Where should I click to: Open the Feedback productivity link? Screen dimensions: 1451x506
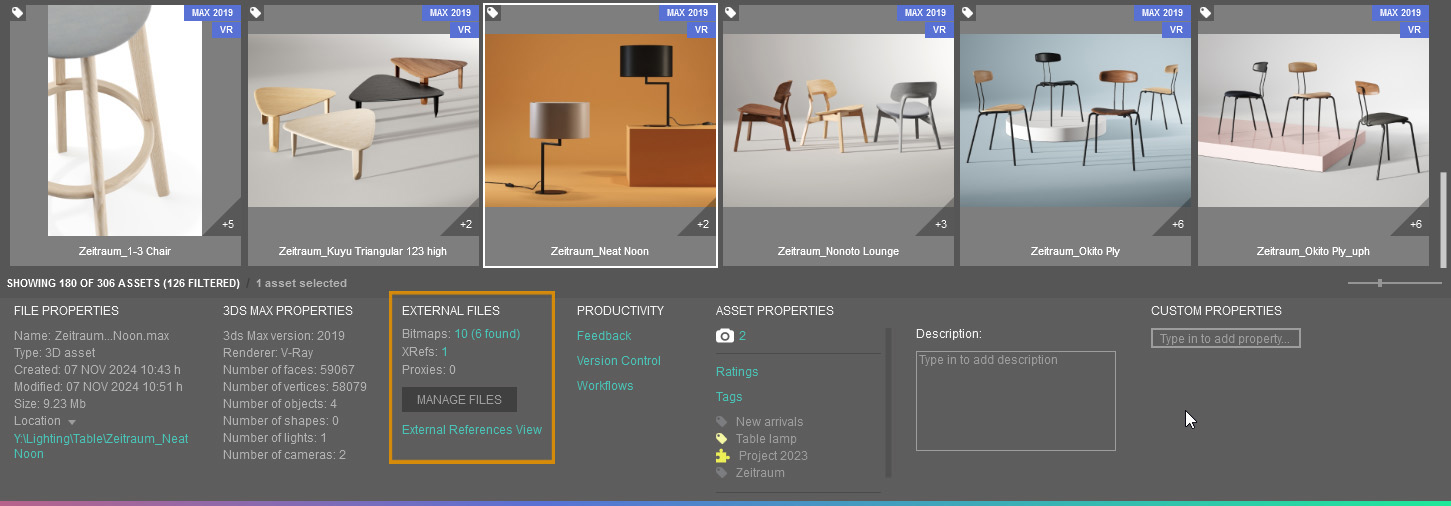click(x=604, y=336)
